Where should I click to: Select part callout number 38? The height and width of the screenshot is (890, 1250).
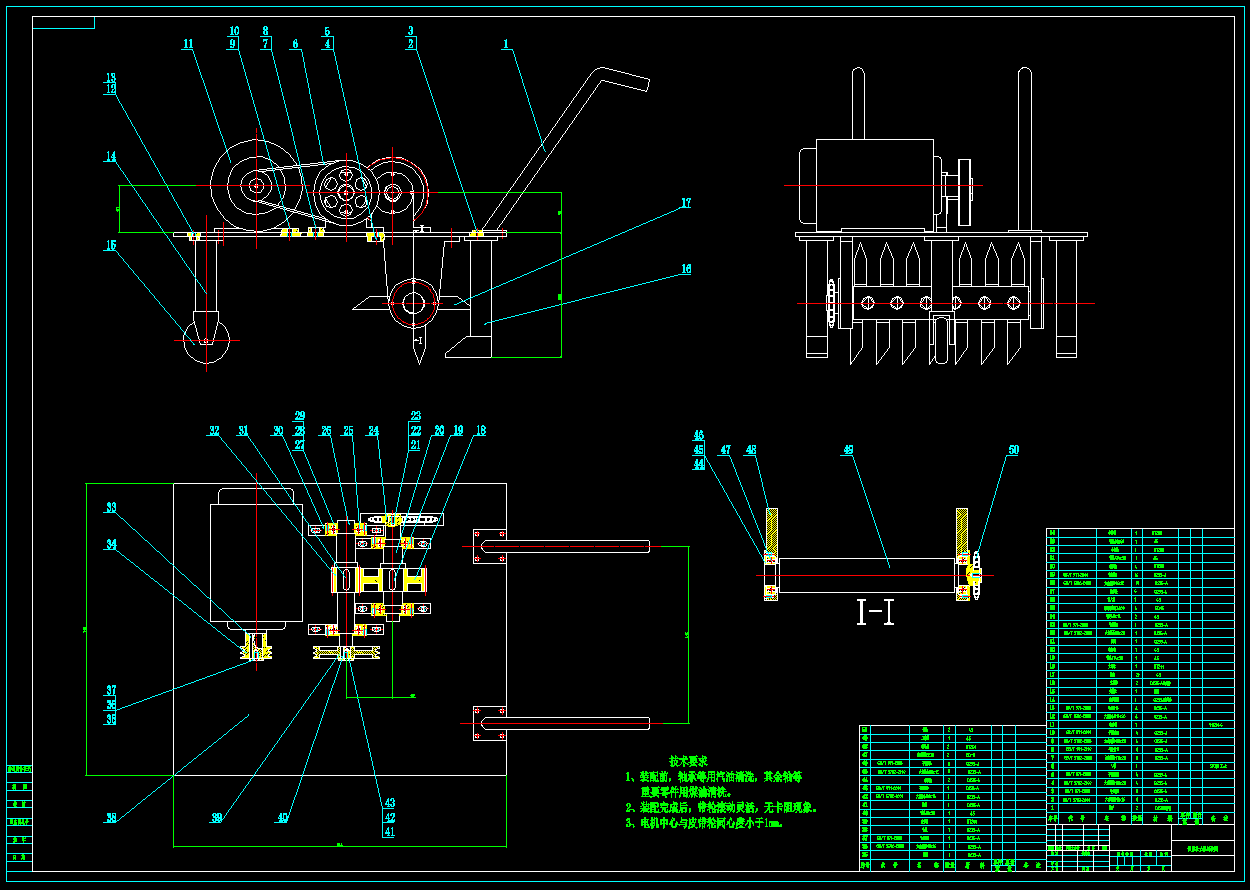[111, 817]
